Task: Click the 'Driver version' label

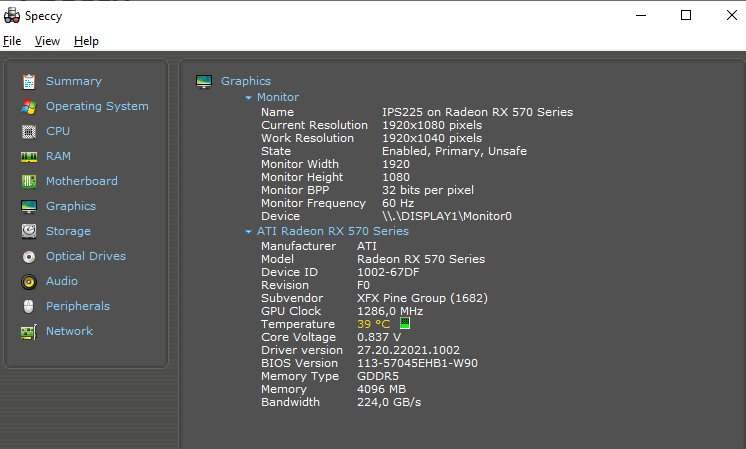Action: [302, 350]
